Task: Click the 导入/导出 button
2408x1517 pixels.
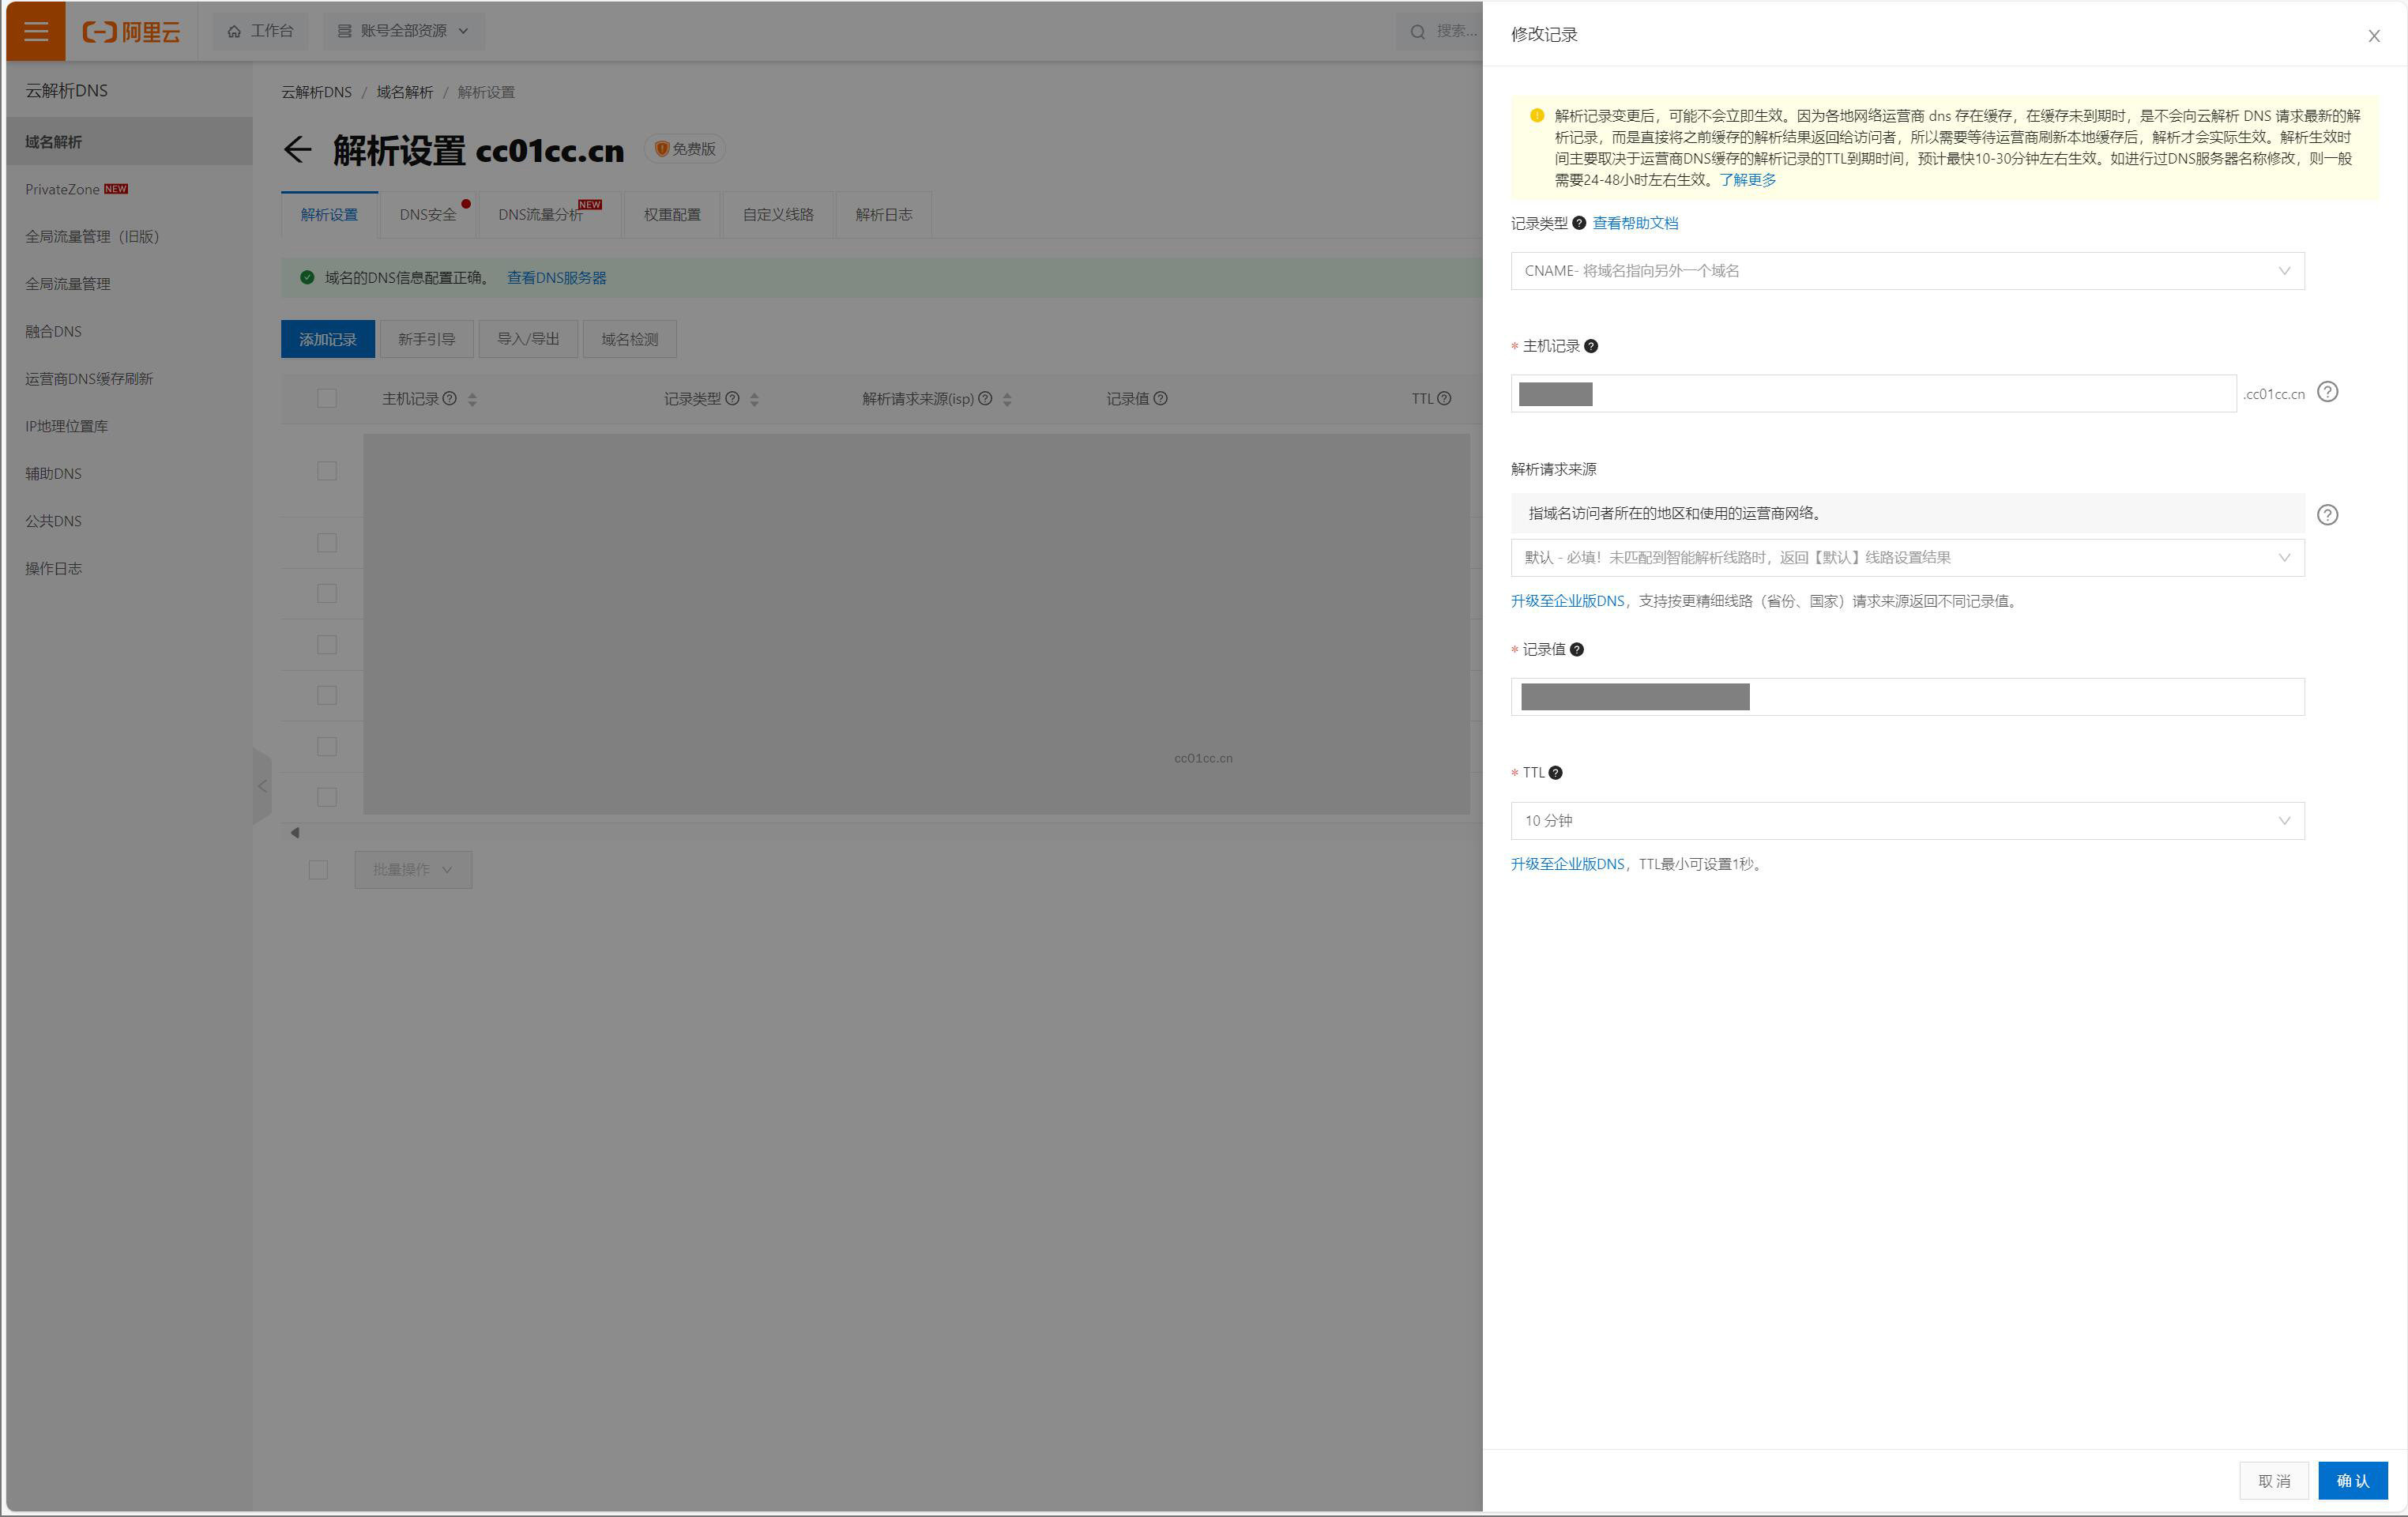Action: 528,339
